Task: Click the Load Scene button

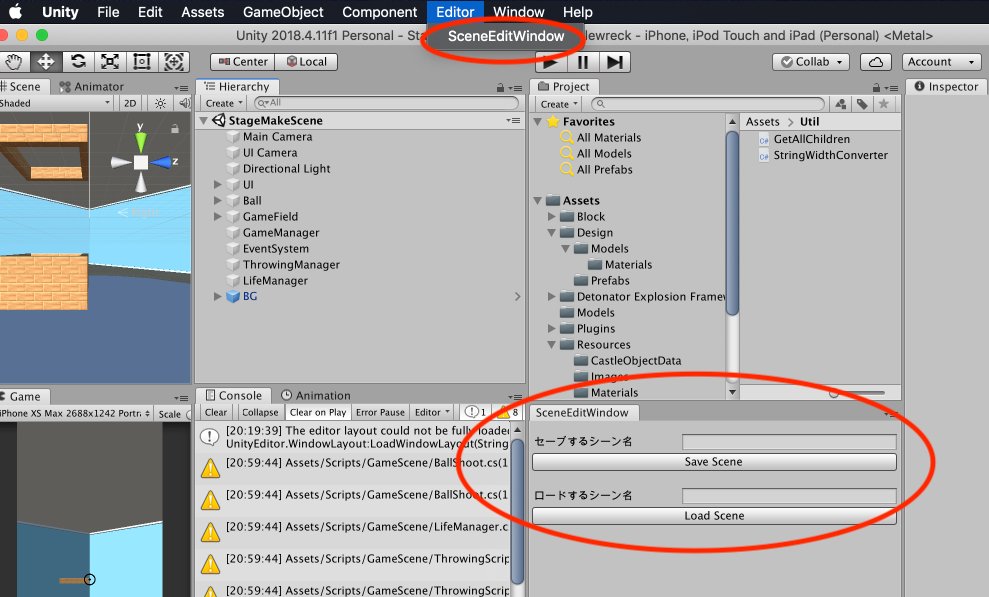Action: click(714, 516)
